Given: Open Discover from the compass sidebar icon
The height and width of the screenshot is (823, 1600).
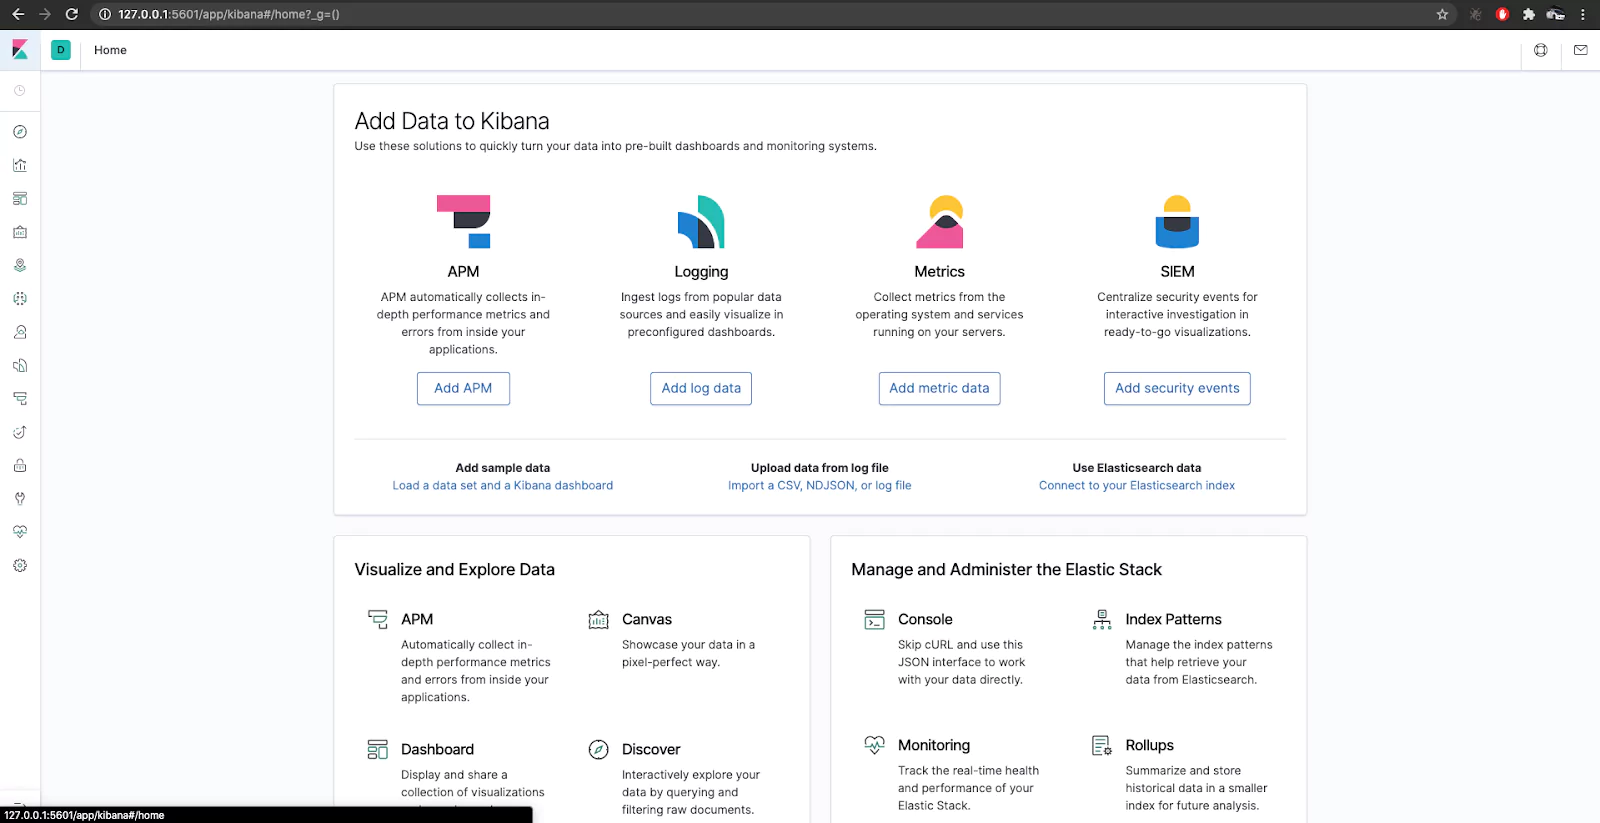Looking at the screenshot, I should (x=20, y=132).
